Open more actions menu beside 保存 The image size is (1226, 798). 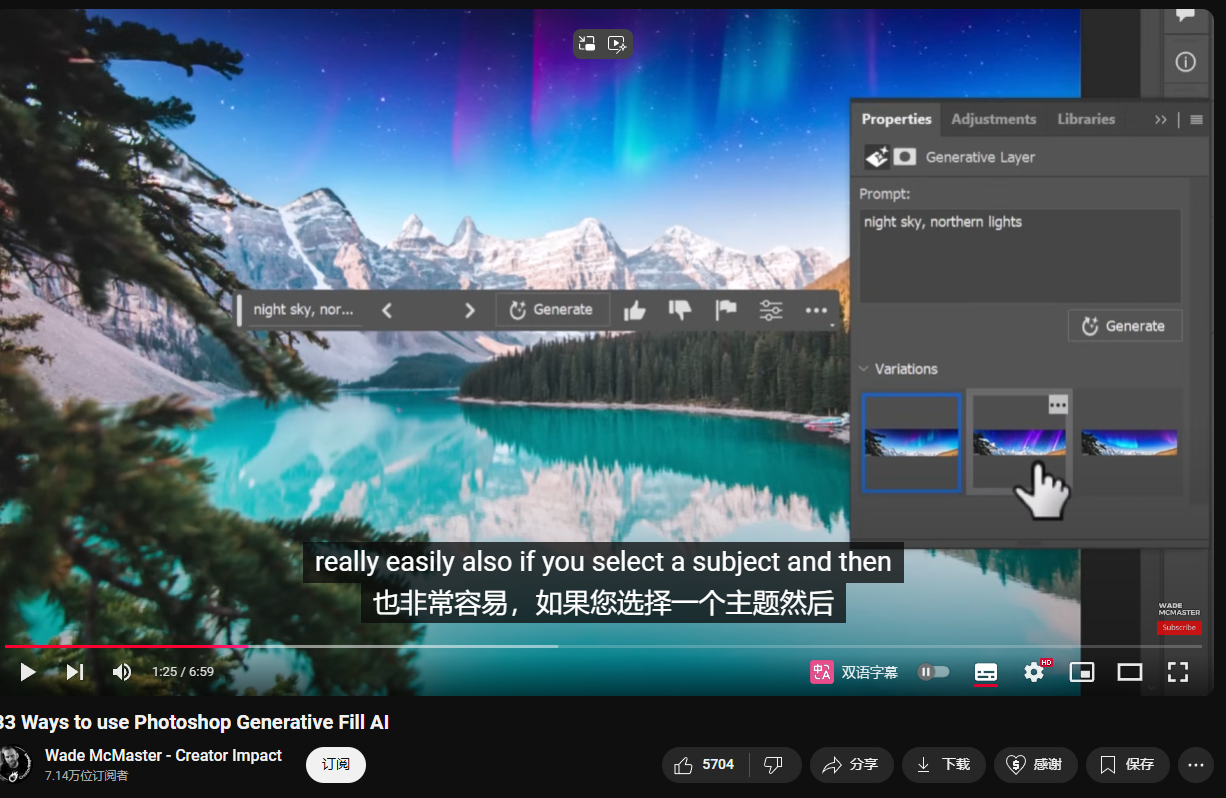point(1195,765)
